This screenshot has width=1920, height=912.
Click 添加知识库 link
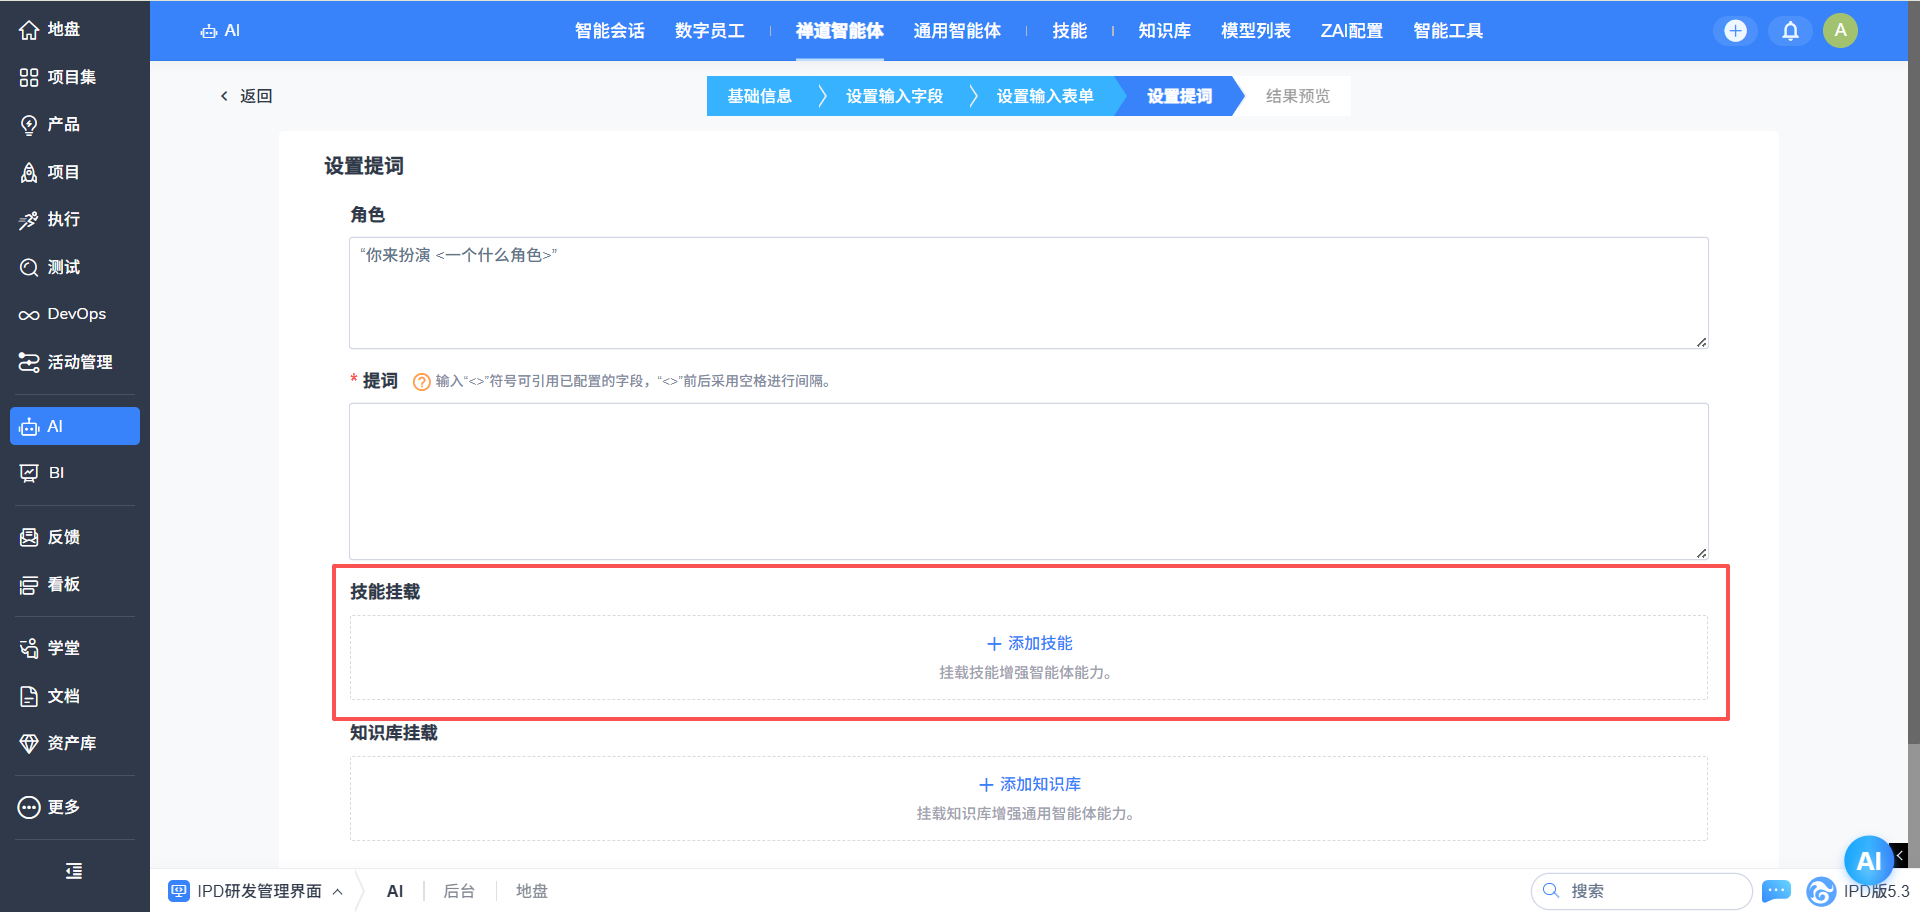point(1030,784)
